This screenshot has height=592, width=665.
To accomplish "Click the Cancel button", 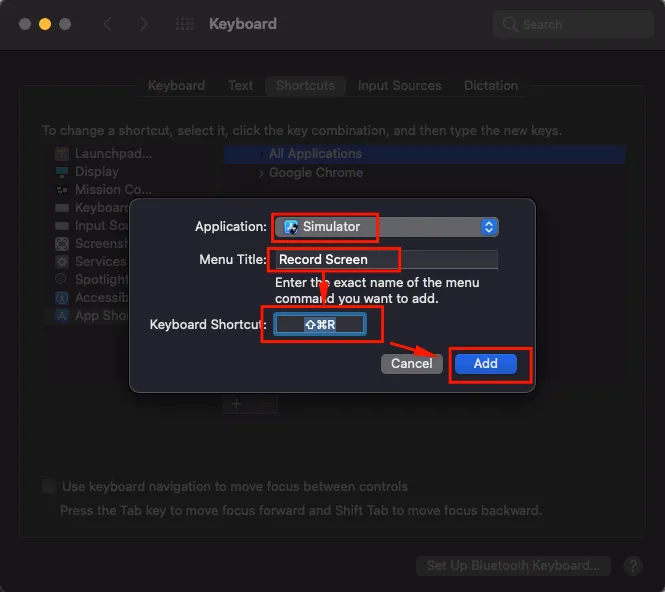I will coord(411,363).
